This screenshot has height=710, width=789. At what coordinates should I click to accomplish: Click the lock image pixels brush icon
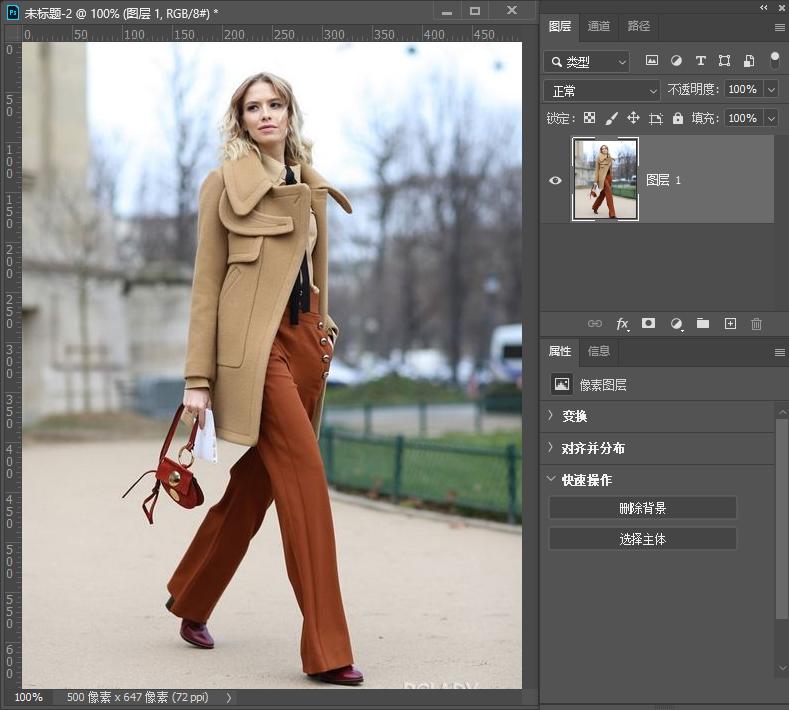[x=611, y=118]
